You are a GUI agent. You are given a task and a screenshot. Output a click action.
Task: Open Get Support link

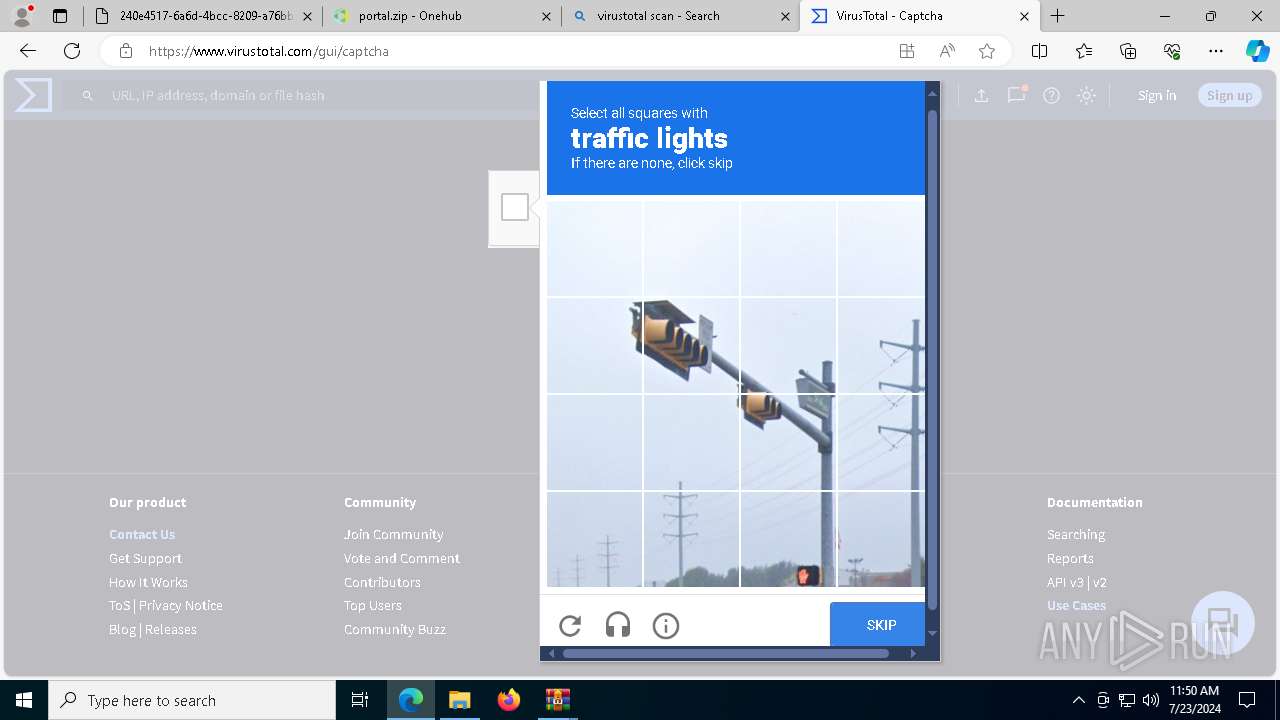click(145, 558)
